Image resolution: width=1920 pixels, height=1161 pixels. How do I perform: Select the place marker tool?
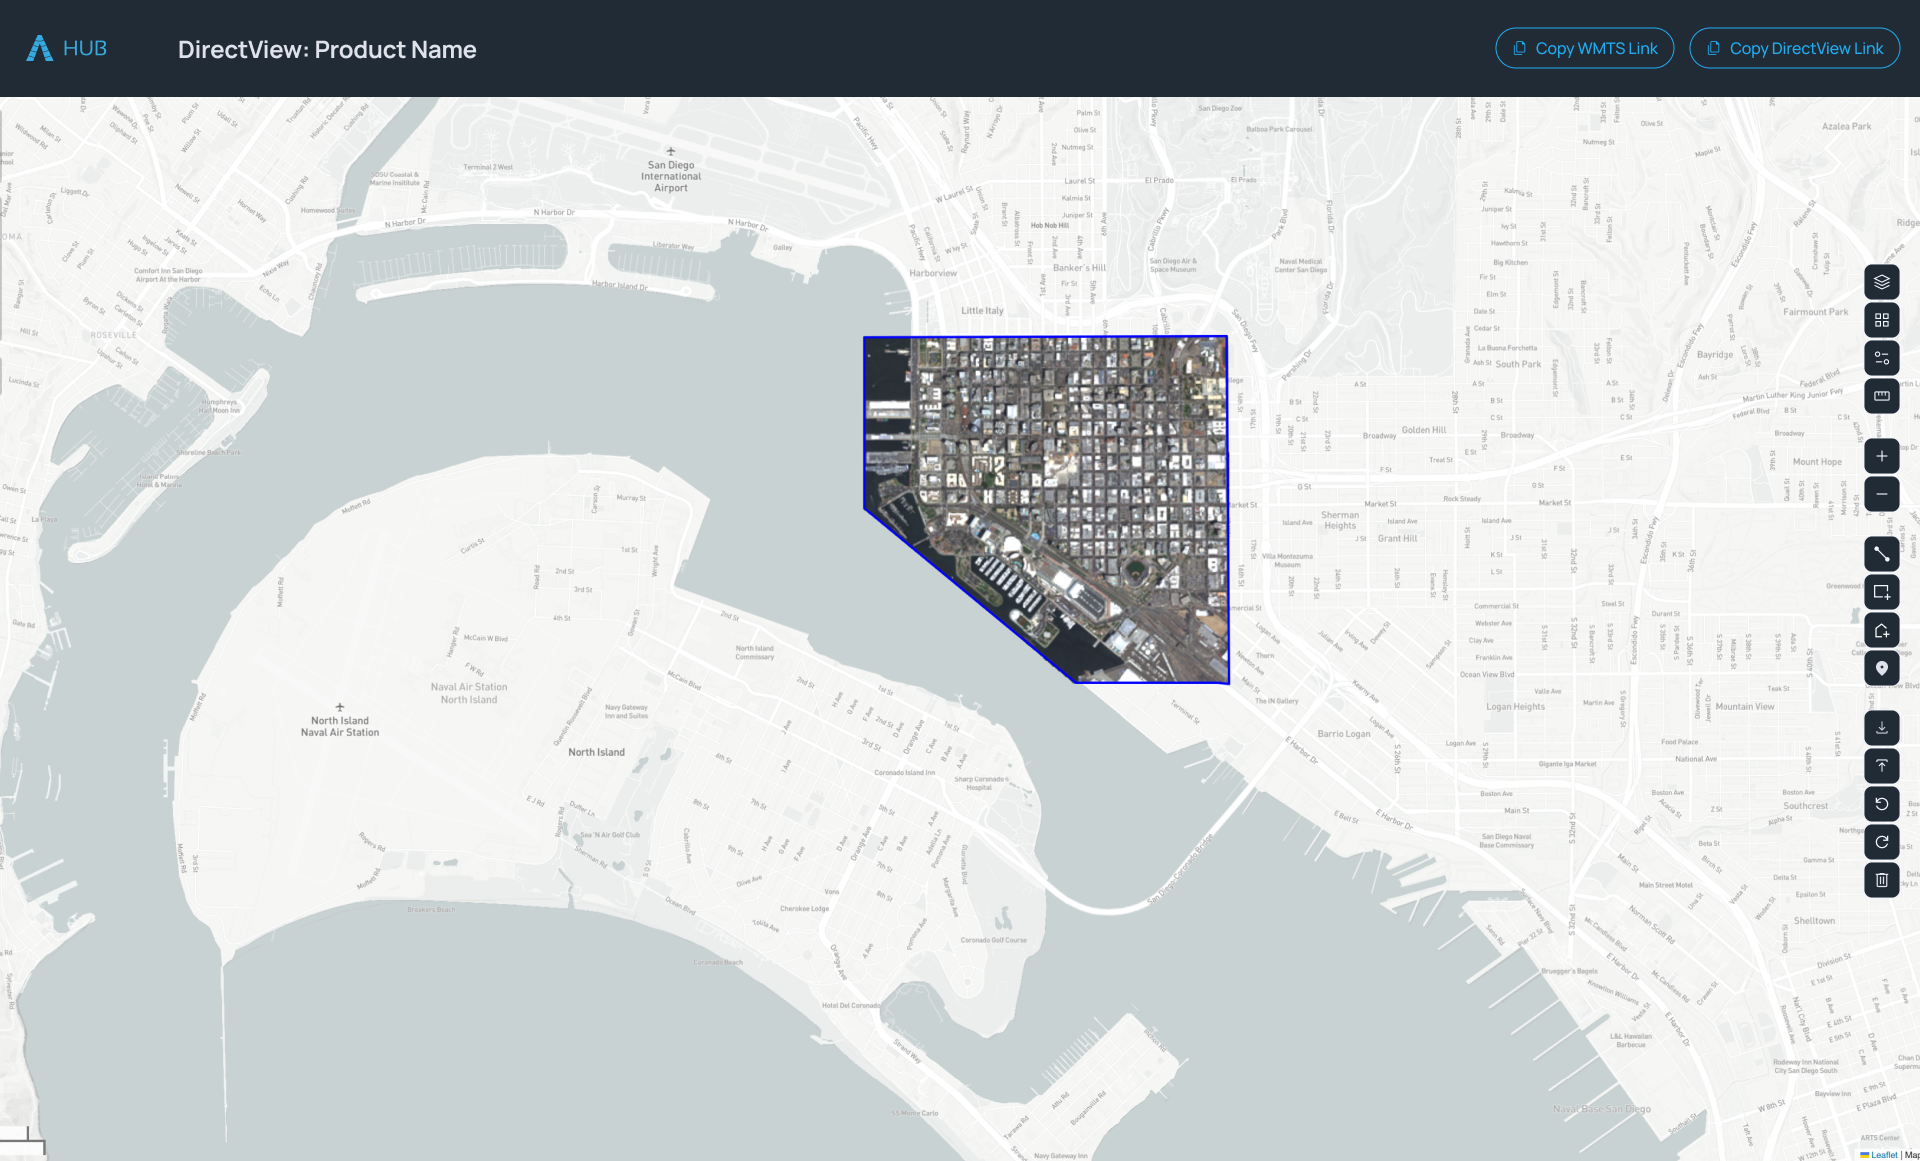tap(1881, 668)
